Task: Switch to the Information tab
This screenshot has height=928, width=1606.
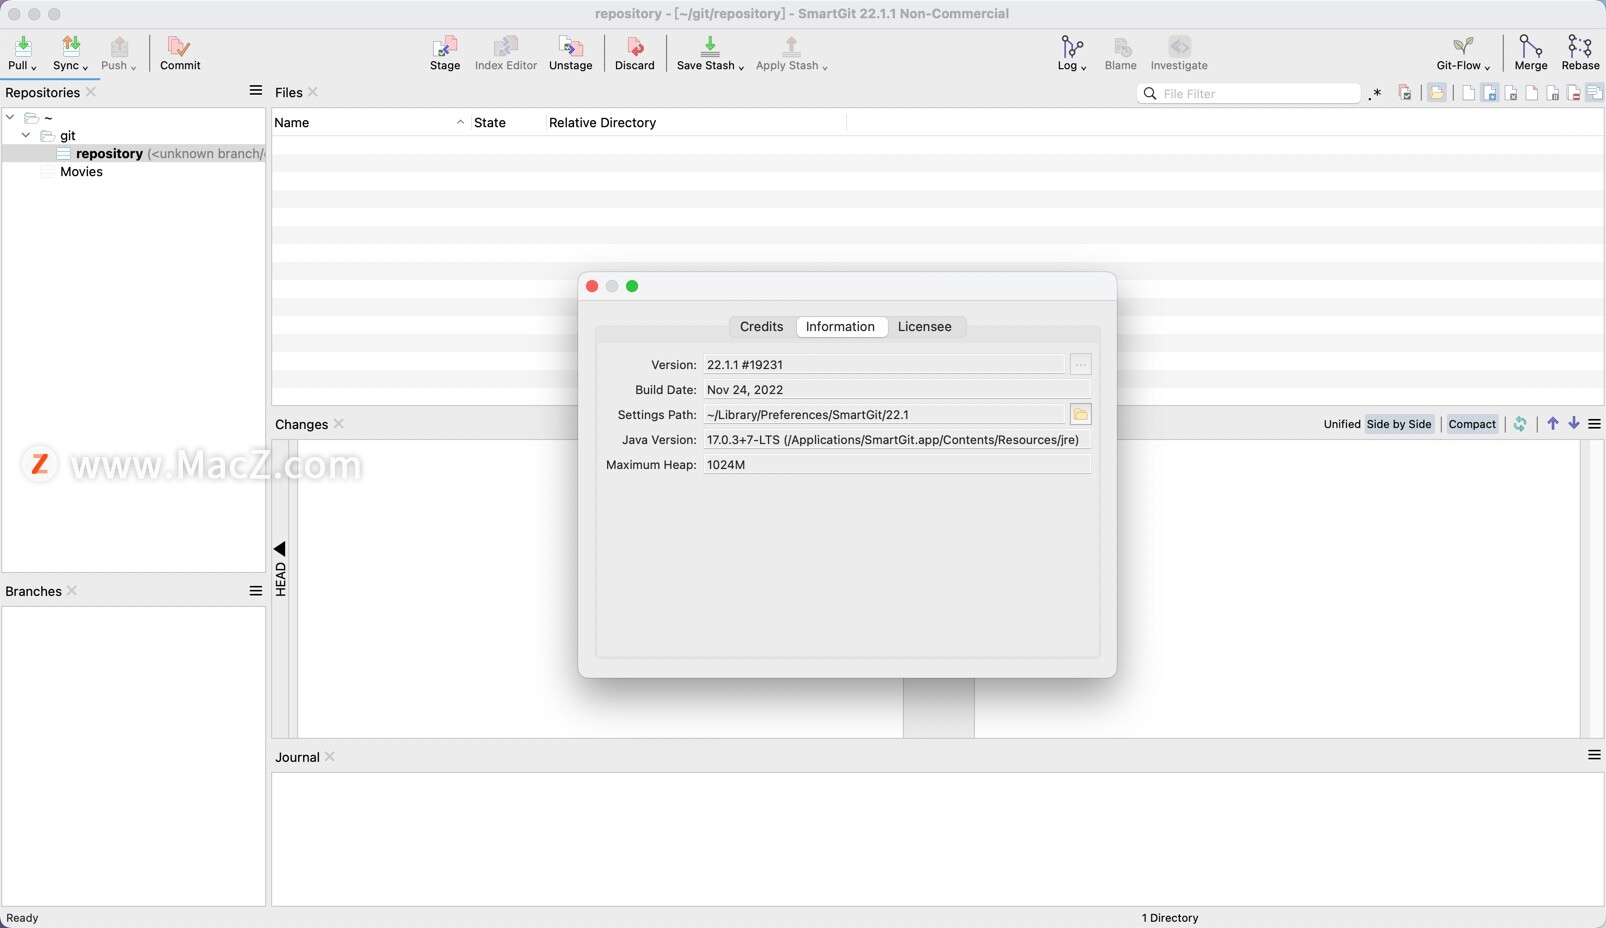Action: [x=840, y=327]
